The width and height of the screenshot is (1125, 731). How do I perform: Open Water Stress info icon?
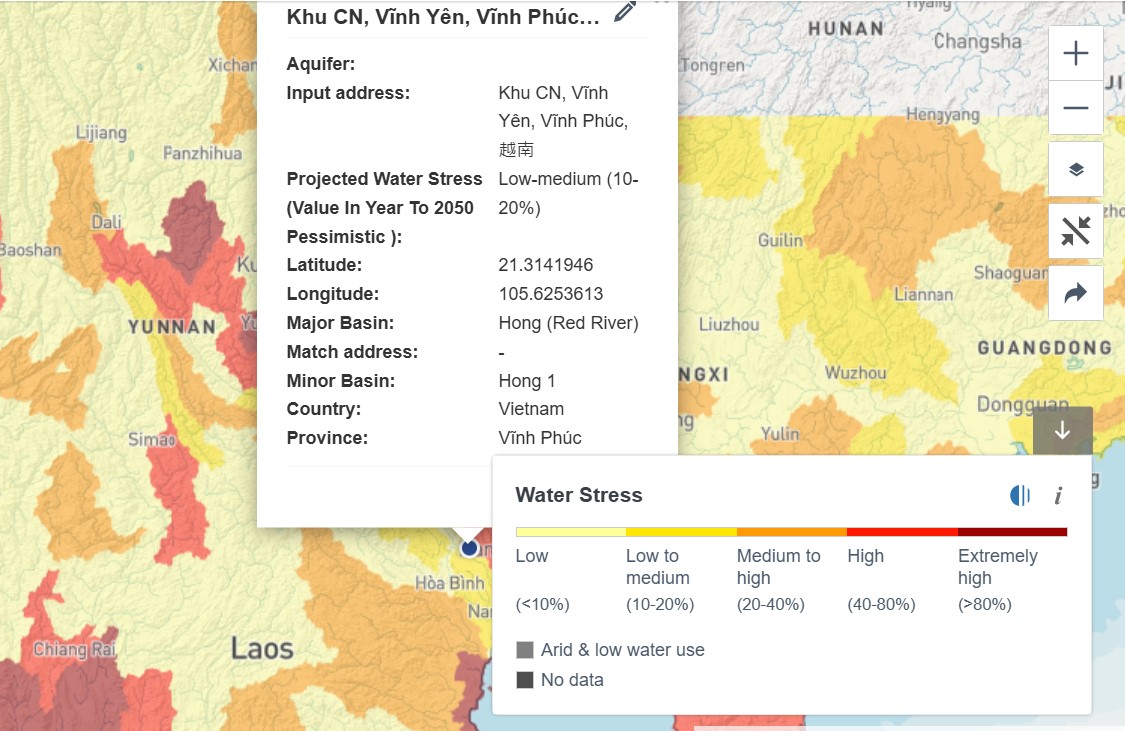coord(1058,495)
